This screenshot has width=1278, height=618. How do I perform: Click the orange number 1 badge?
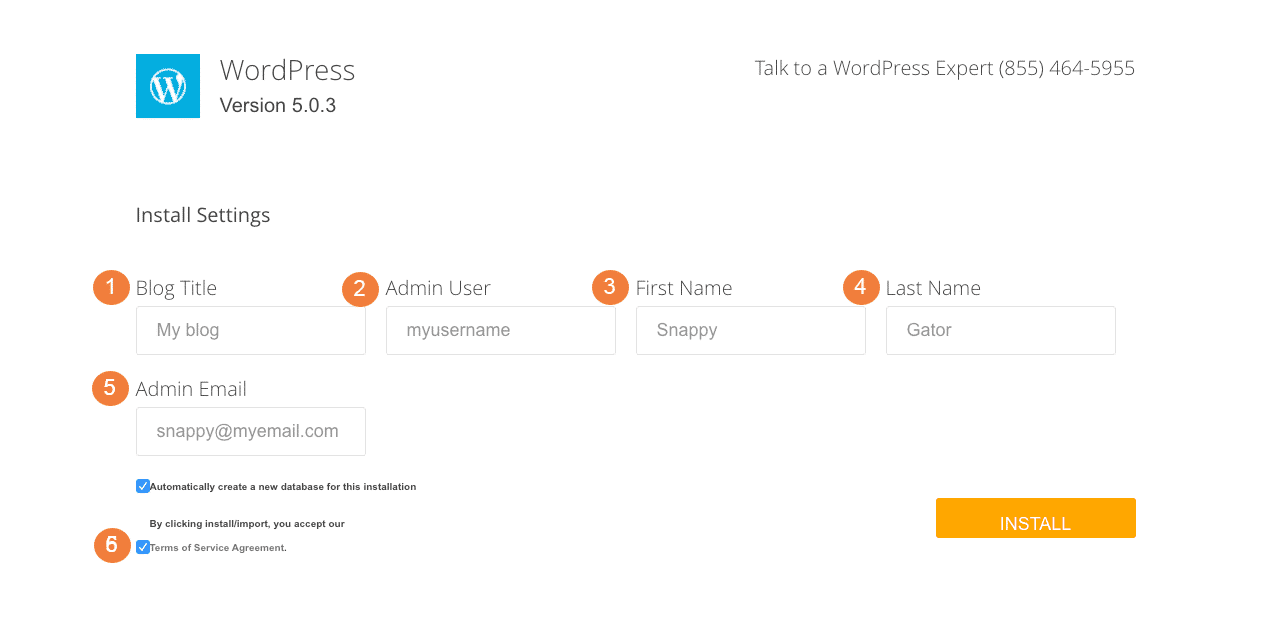111,287
